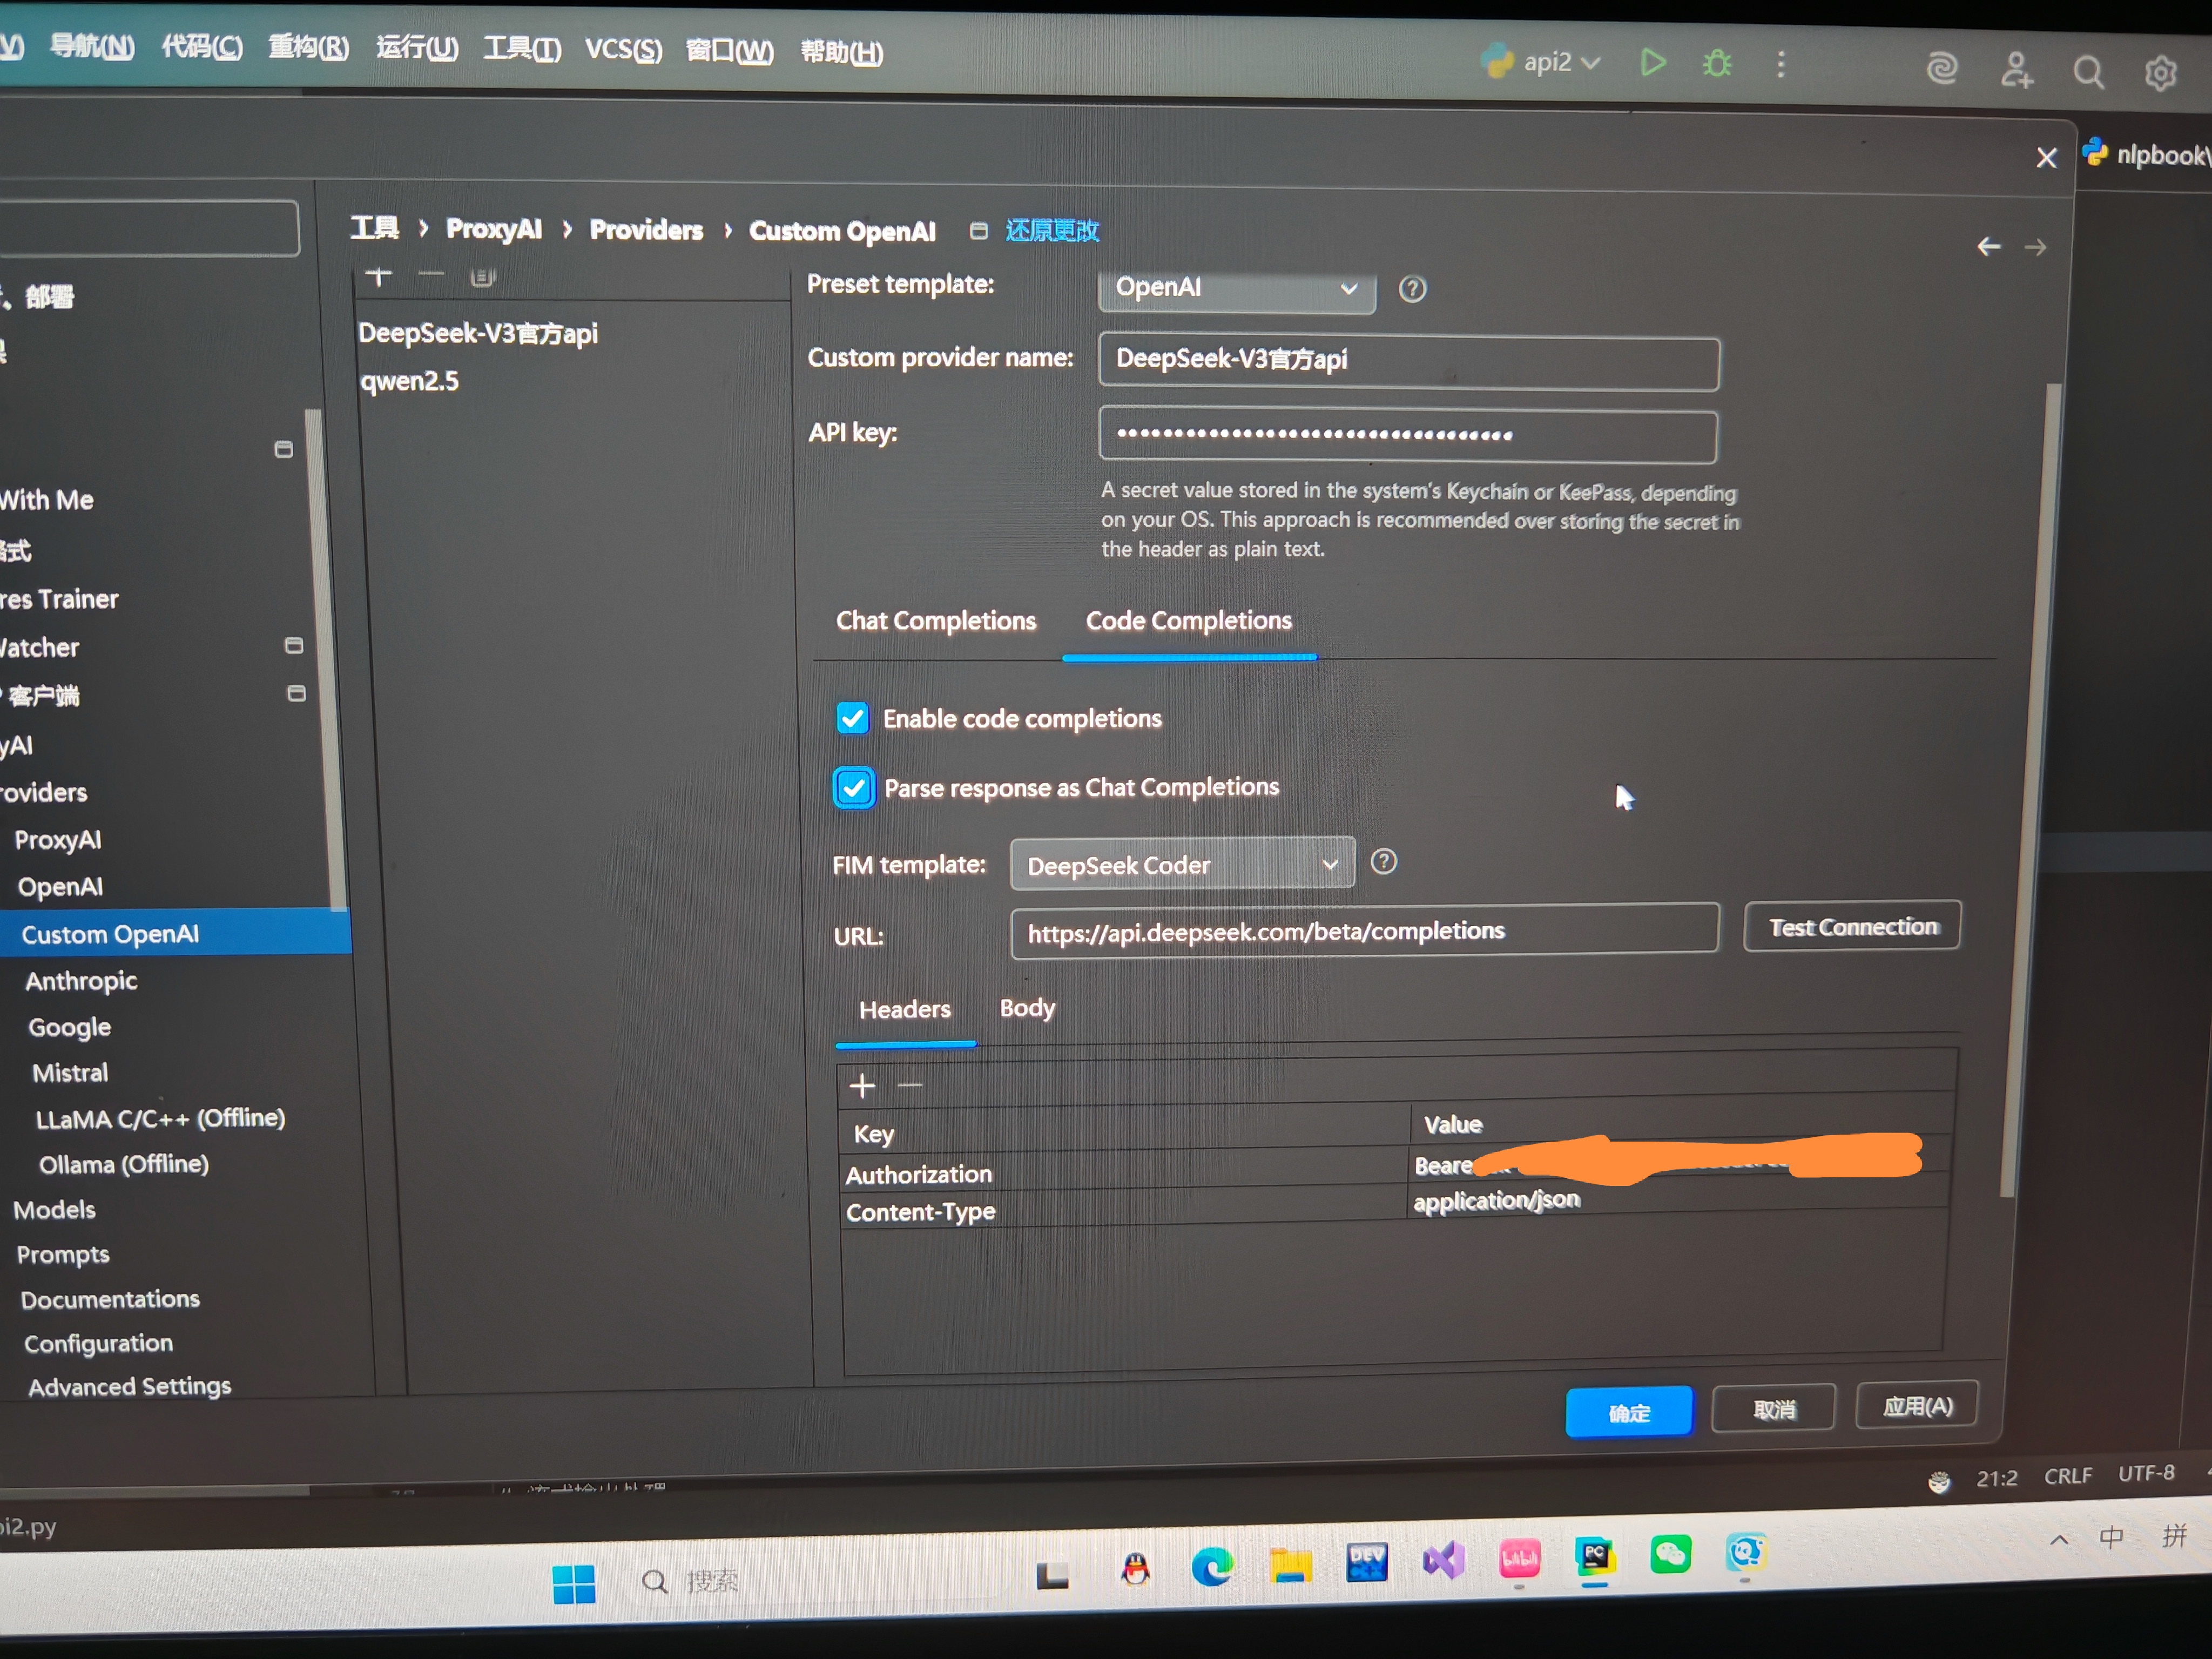
Task: Open WeChat from the taskbar
Action: pyautogui.click(x=1670, y=1554)
